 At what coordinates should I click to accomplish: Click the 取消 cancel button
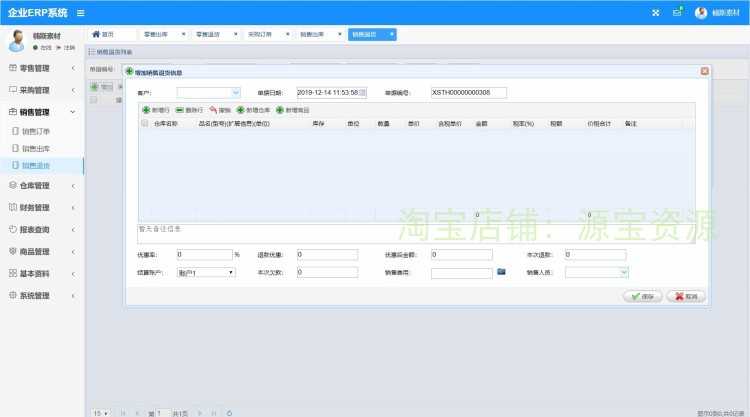(x=686, y=296)
